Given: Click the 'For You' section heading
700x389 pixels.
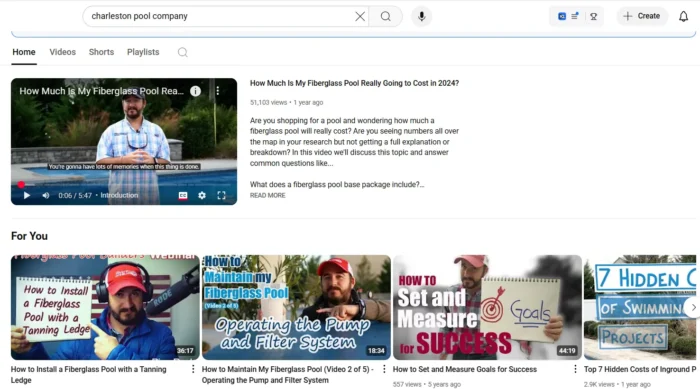Looking at the screenshot, I should tap(29, 236).
